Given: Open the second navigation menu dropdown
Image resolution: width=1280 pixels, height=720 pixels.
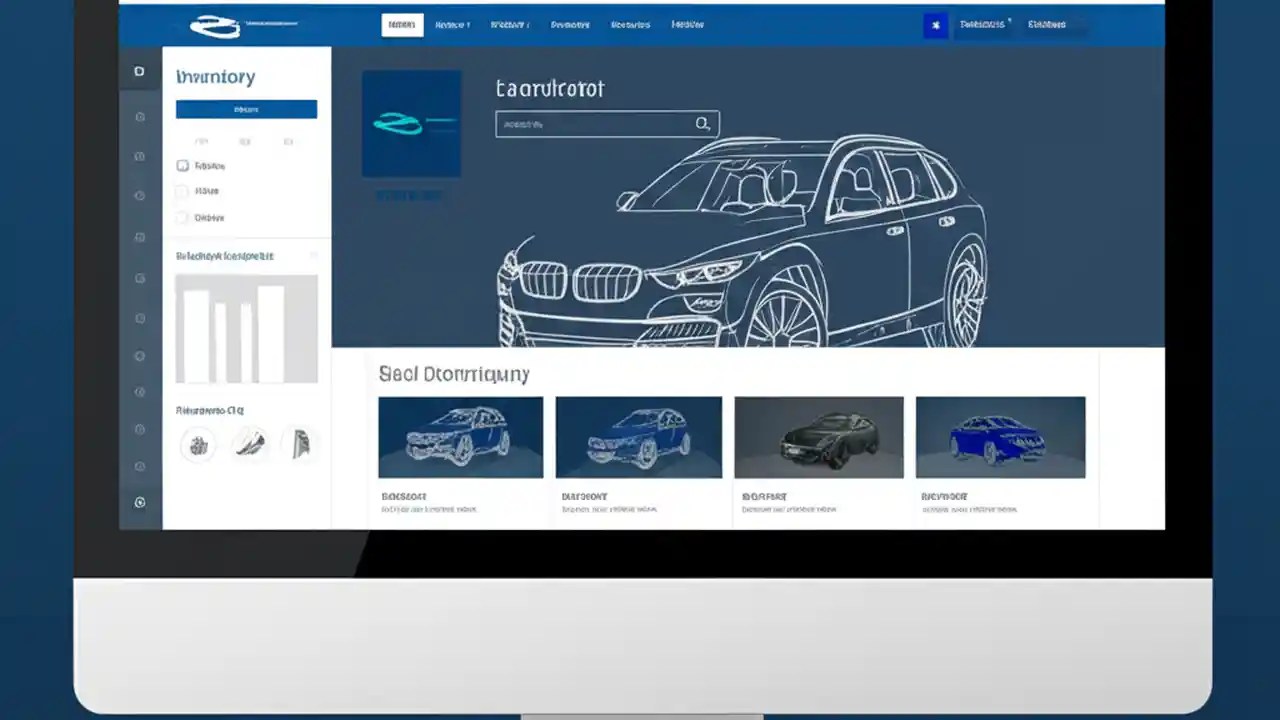Looking at the screenshot, I should [452, 25].
